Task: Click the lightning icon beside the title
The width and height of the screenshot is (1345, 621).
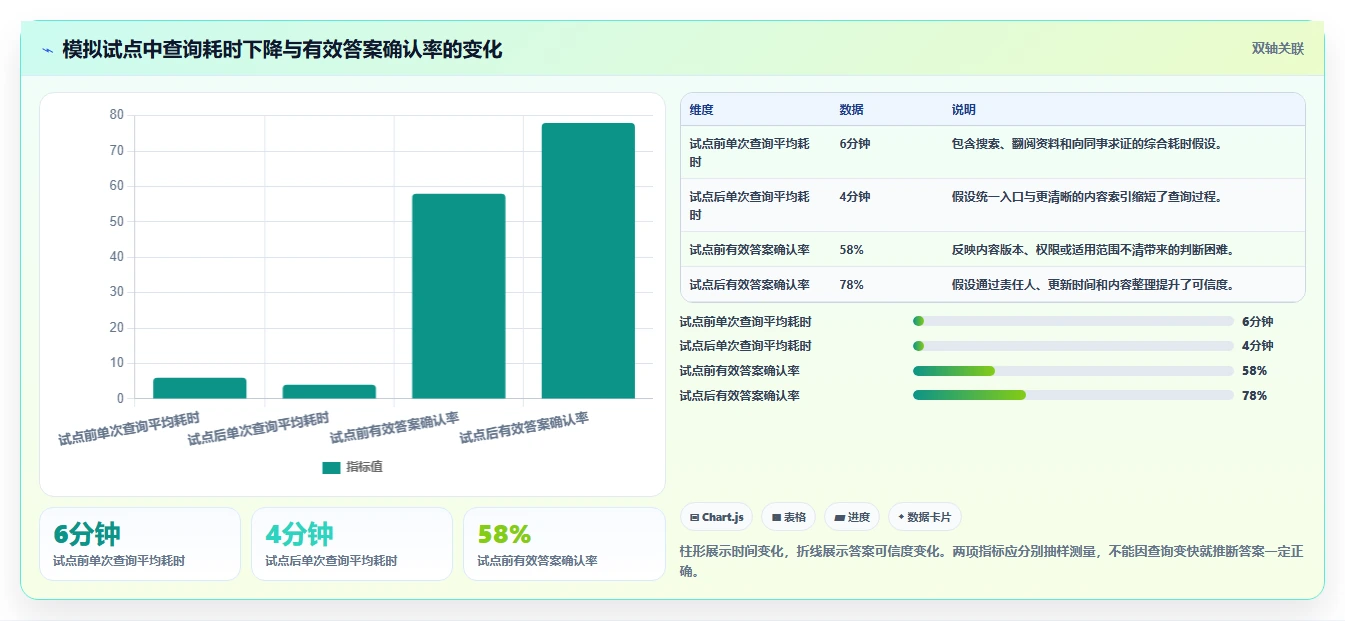Action: tap(47, 50)
